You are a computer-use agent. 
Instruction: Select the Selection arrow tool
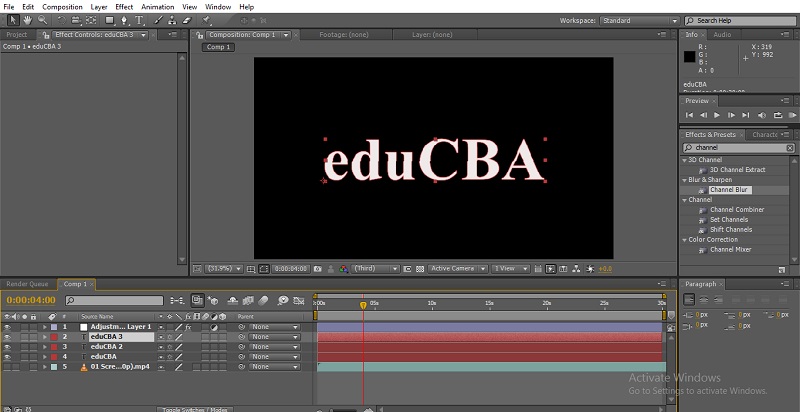(13, 20)
